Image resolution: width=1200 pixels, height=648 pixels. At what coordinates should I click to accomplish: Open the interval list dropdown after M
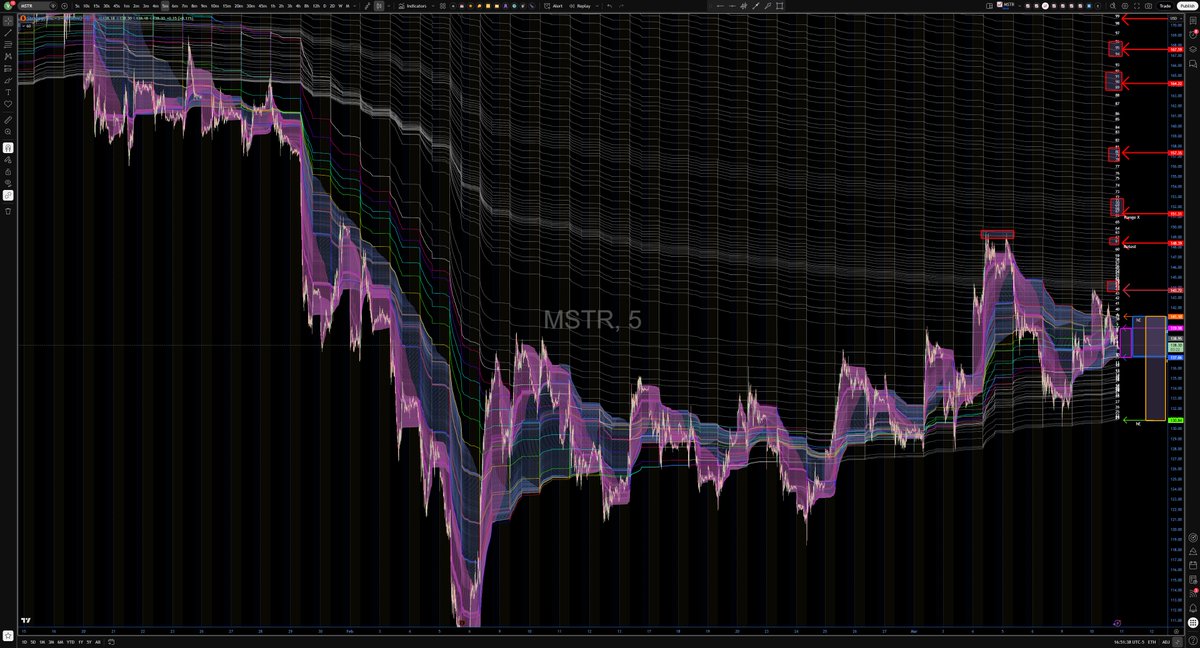pyautogui.click(x=355, y=6)
